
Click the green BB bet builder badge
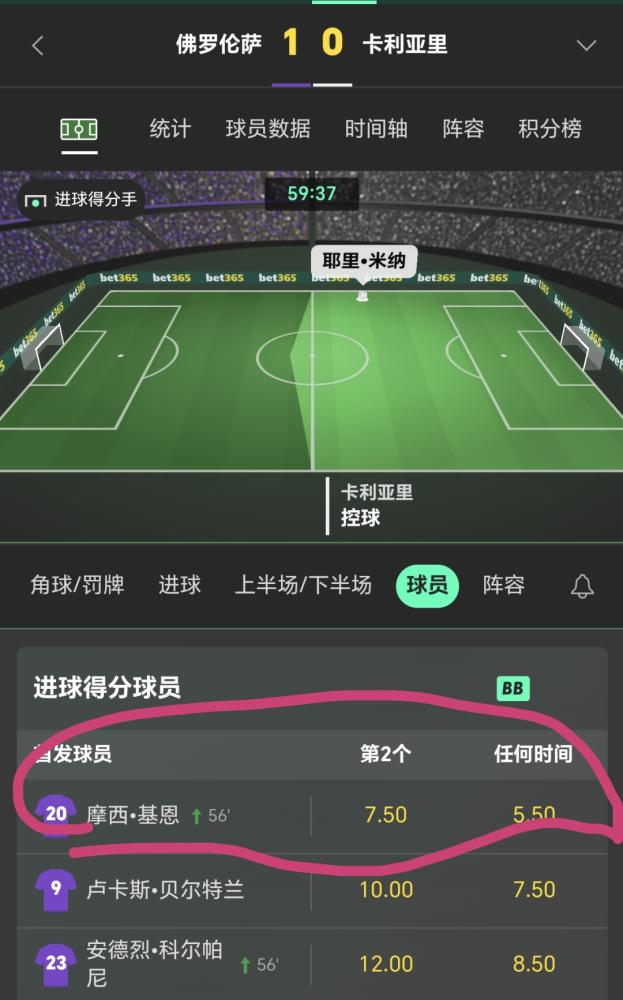[513, 688]
